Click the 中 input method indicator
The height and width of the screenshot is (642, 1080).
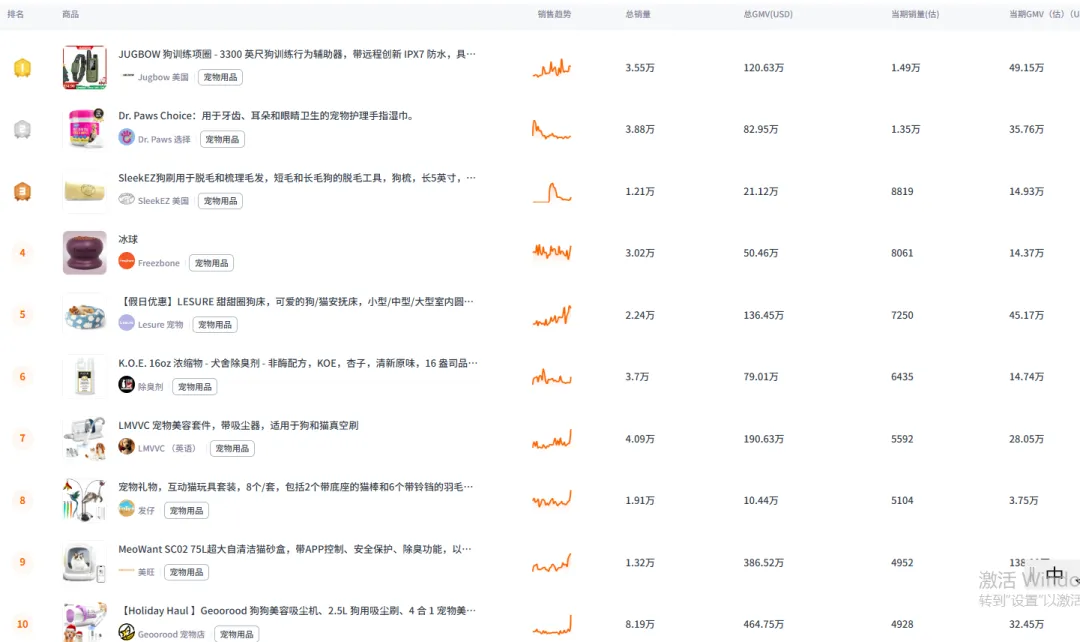1055,574
